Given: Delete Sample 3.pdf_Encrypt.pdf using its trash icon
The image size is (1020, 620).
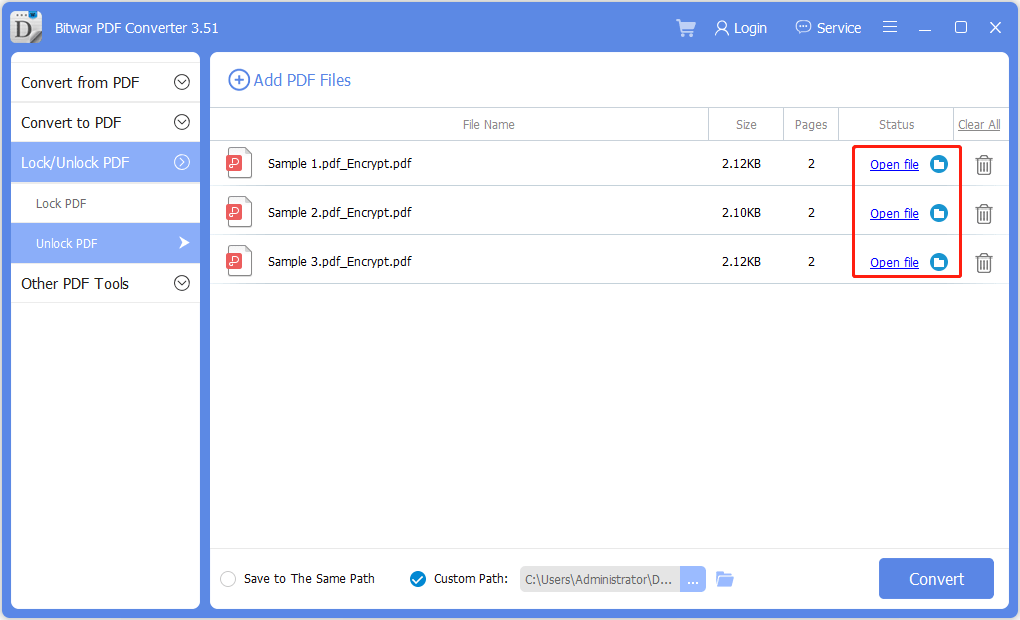Looking at the screenshot, I should point(983,262).
